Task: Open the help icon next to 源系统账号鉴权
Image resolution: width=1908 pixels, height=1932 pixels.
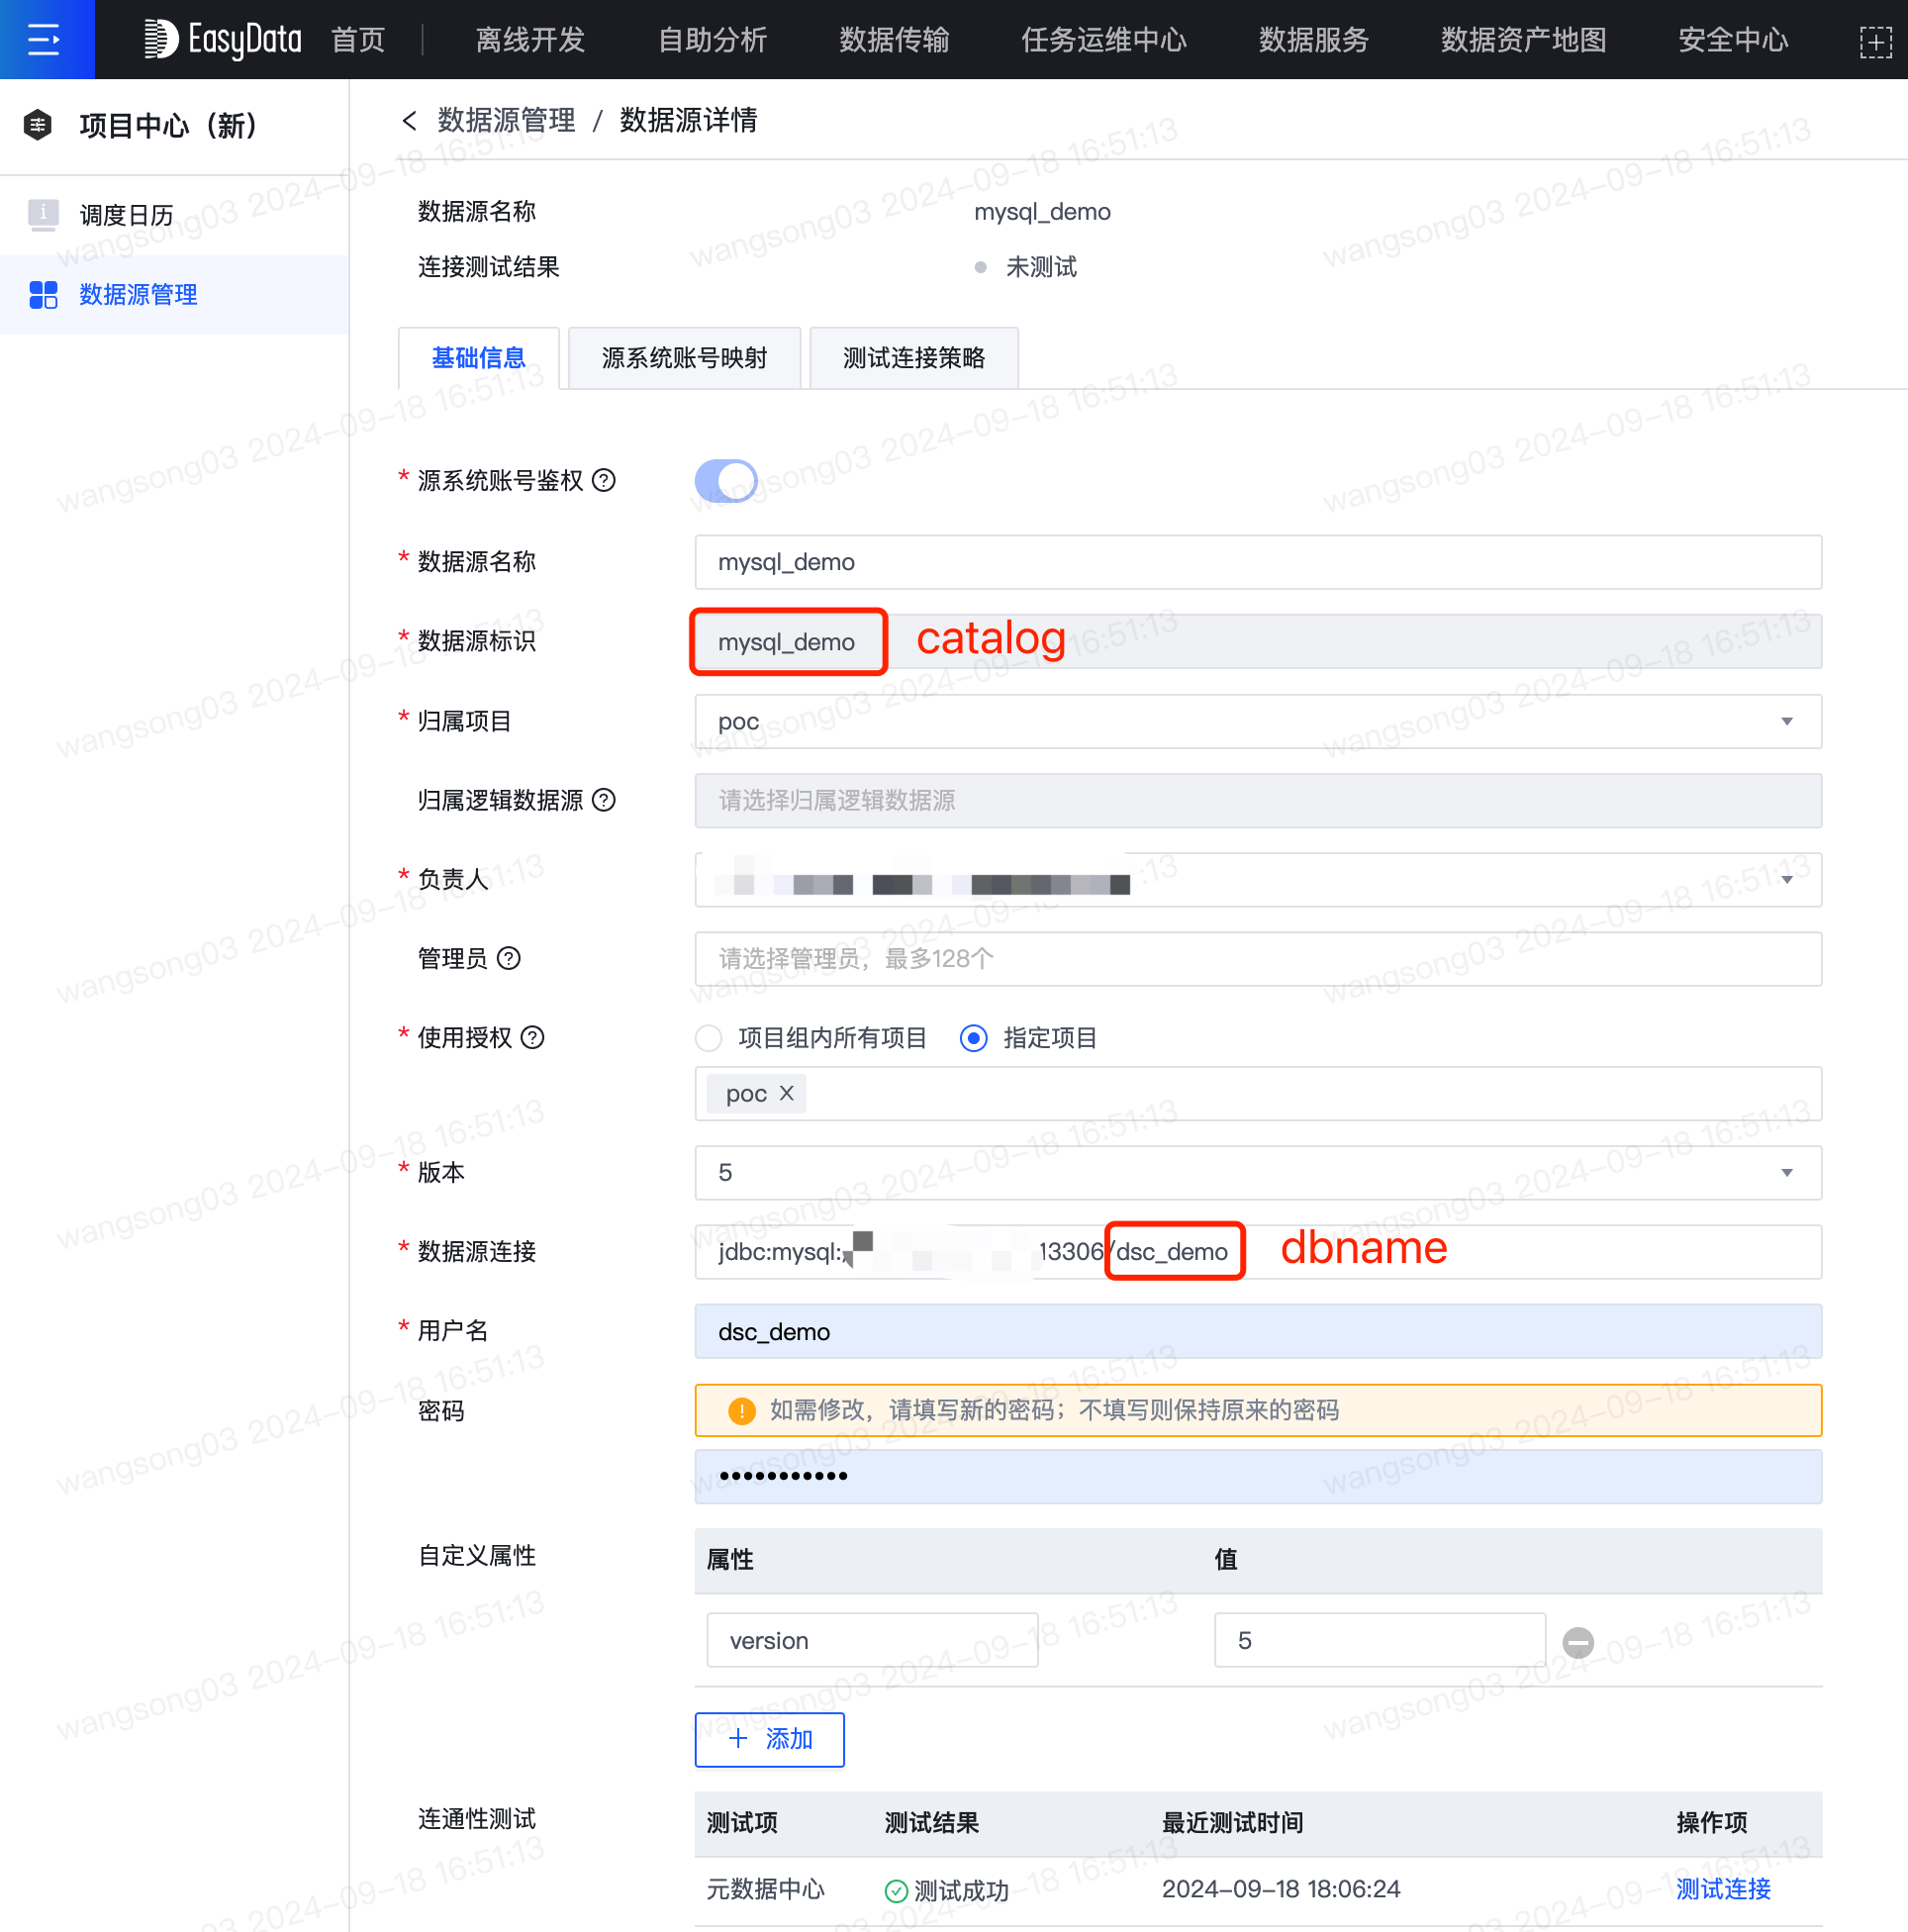Action: click(x=604, y=481)
